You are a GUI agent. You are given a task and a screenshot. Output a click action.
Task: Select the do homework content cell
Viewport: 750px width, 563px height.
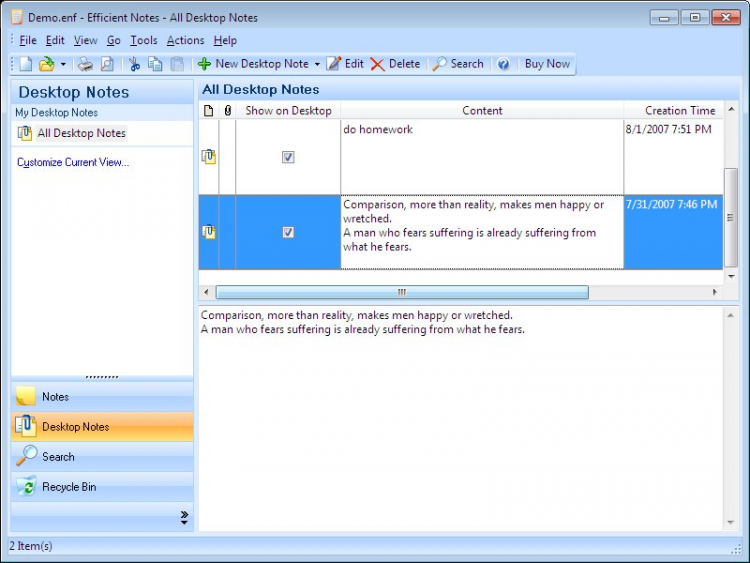click(x=482, y=157)
